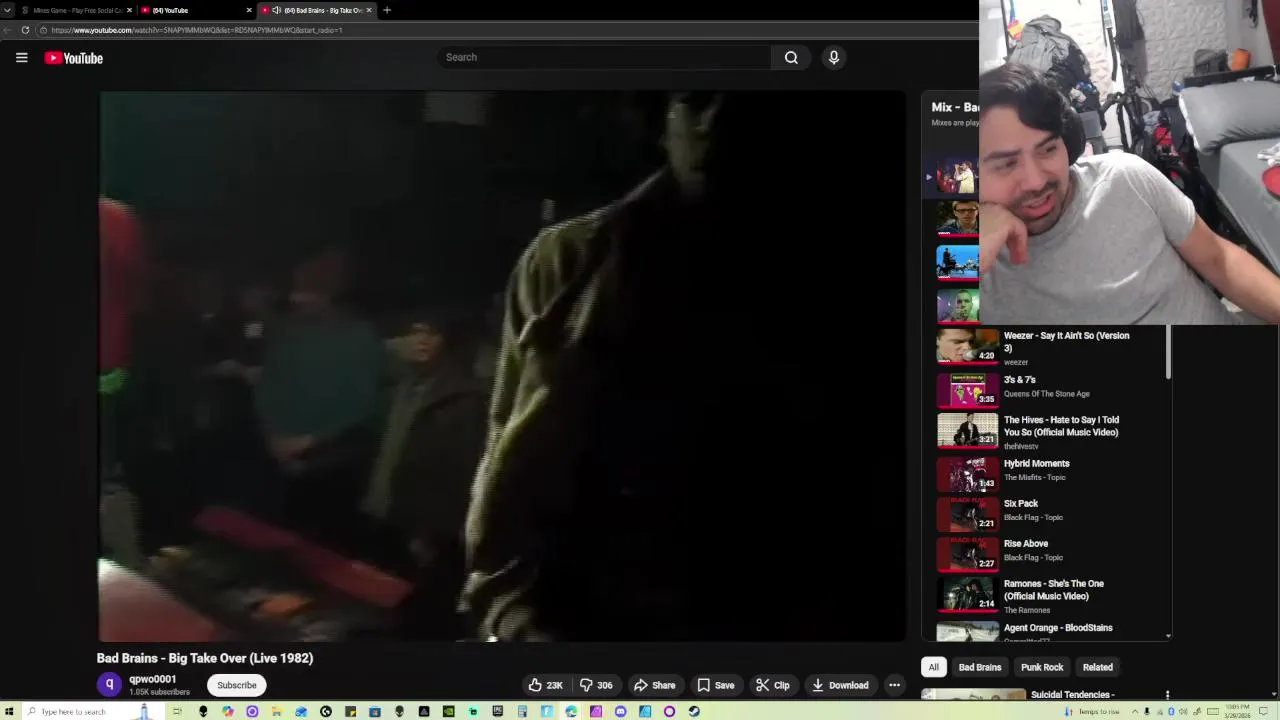This screenshot has width=1280, height=720.
Task: Open Epic Games Launcher from taskbar
Action: [497, 711]
